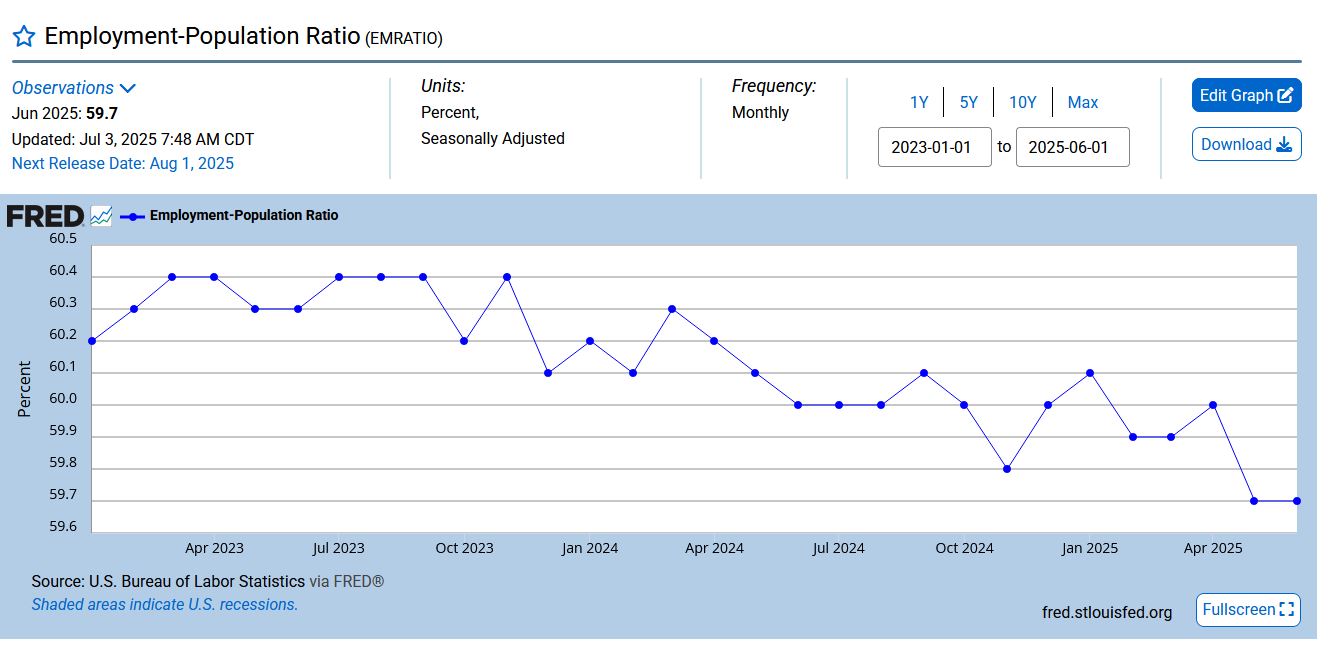Click the final data point at 59.7
The image size is (1339, 648).
click(1297, 501)
